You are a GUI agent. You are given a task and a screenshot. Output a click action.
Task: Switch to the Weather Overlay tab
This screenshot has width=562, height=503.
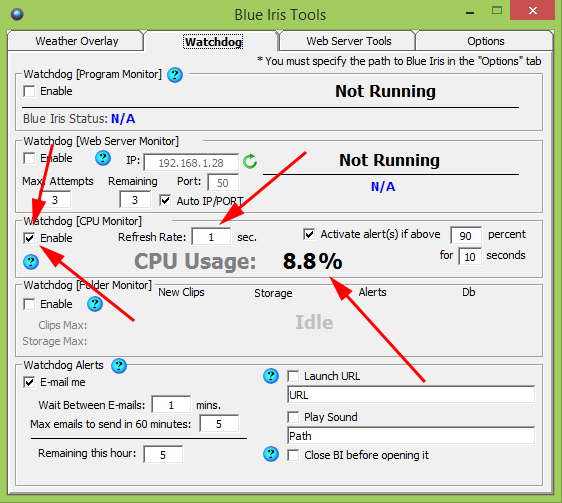click(x=76, y=41)
